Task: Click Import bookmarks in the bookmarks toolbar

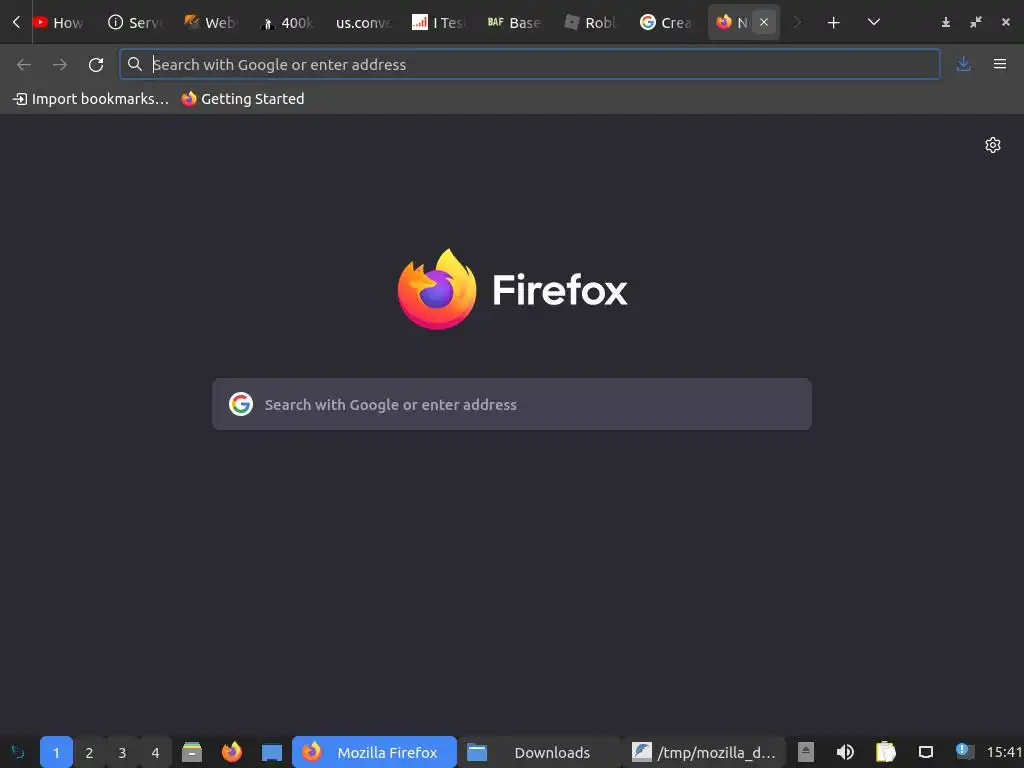Action: (x=91, y=99)
